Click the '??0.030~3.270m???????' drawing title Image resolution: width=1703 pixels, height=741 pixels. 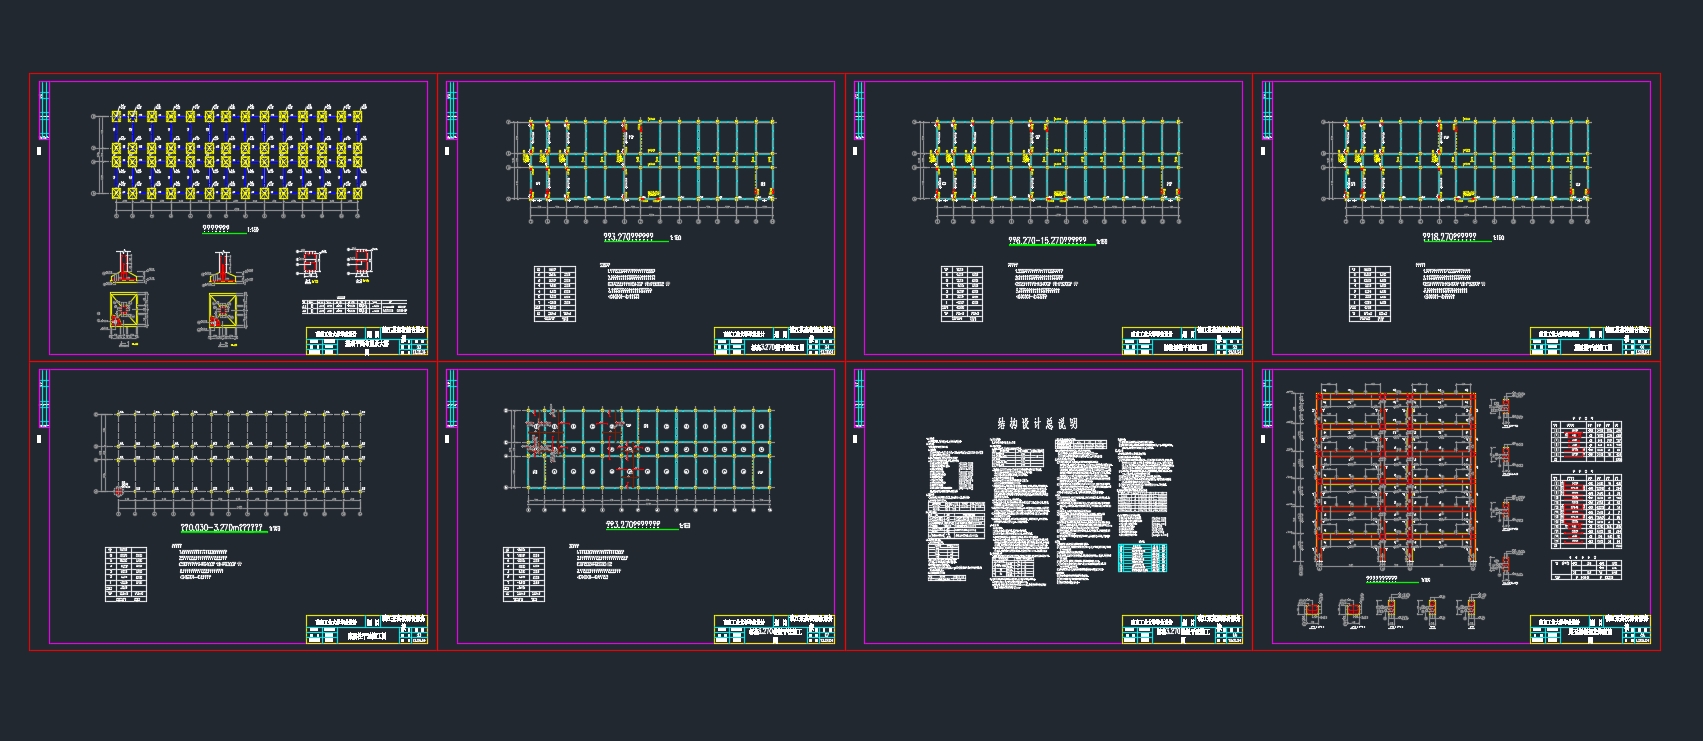221,527
